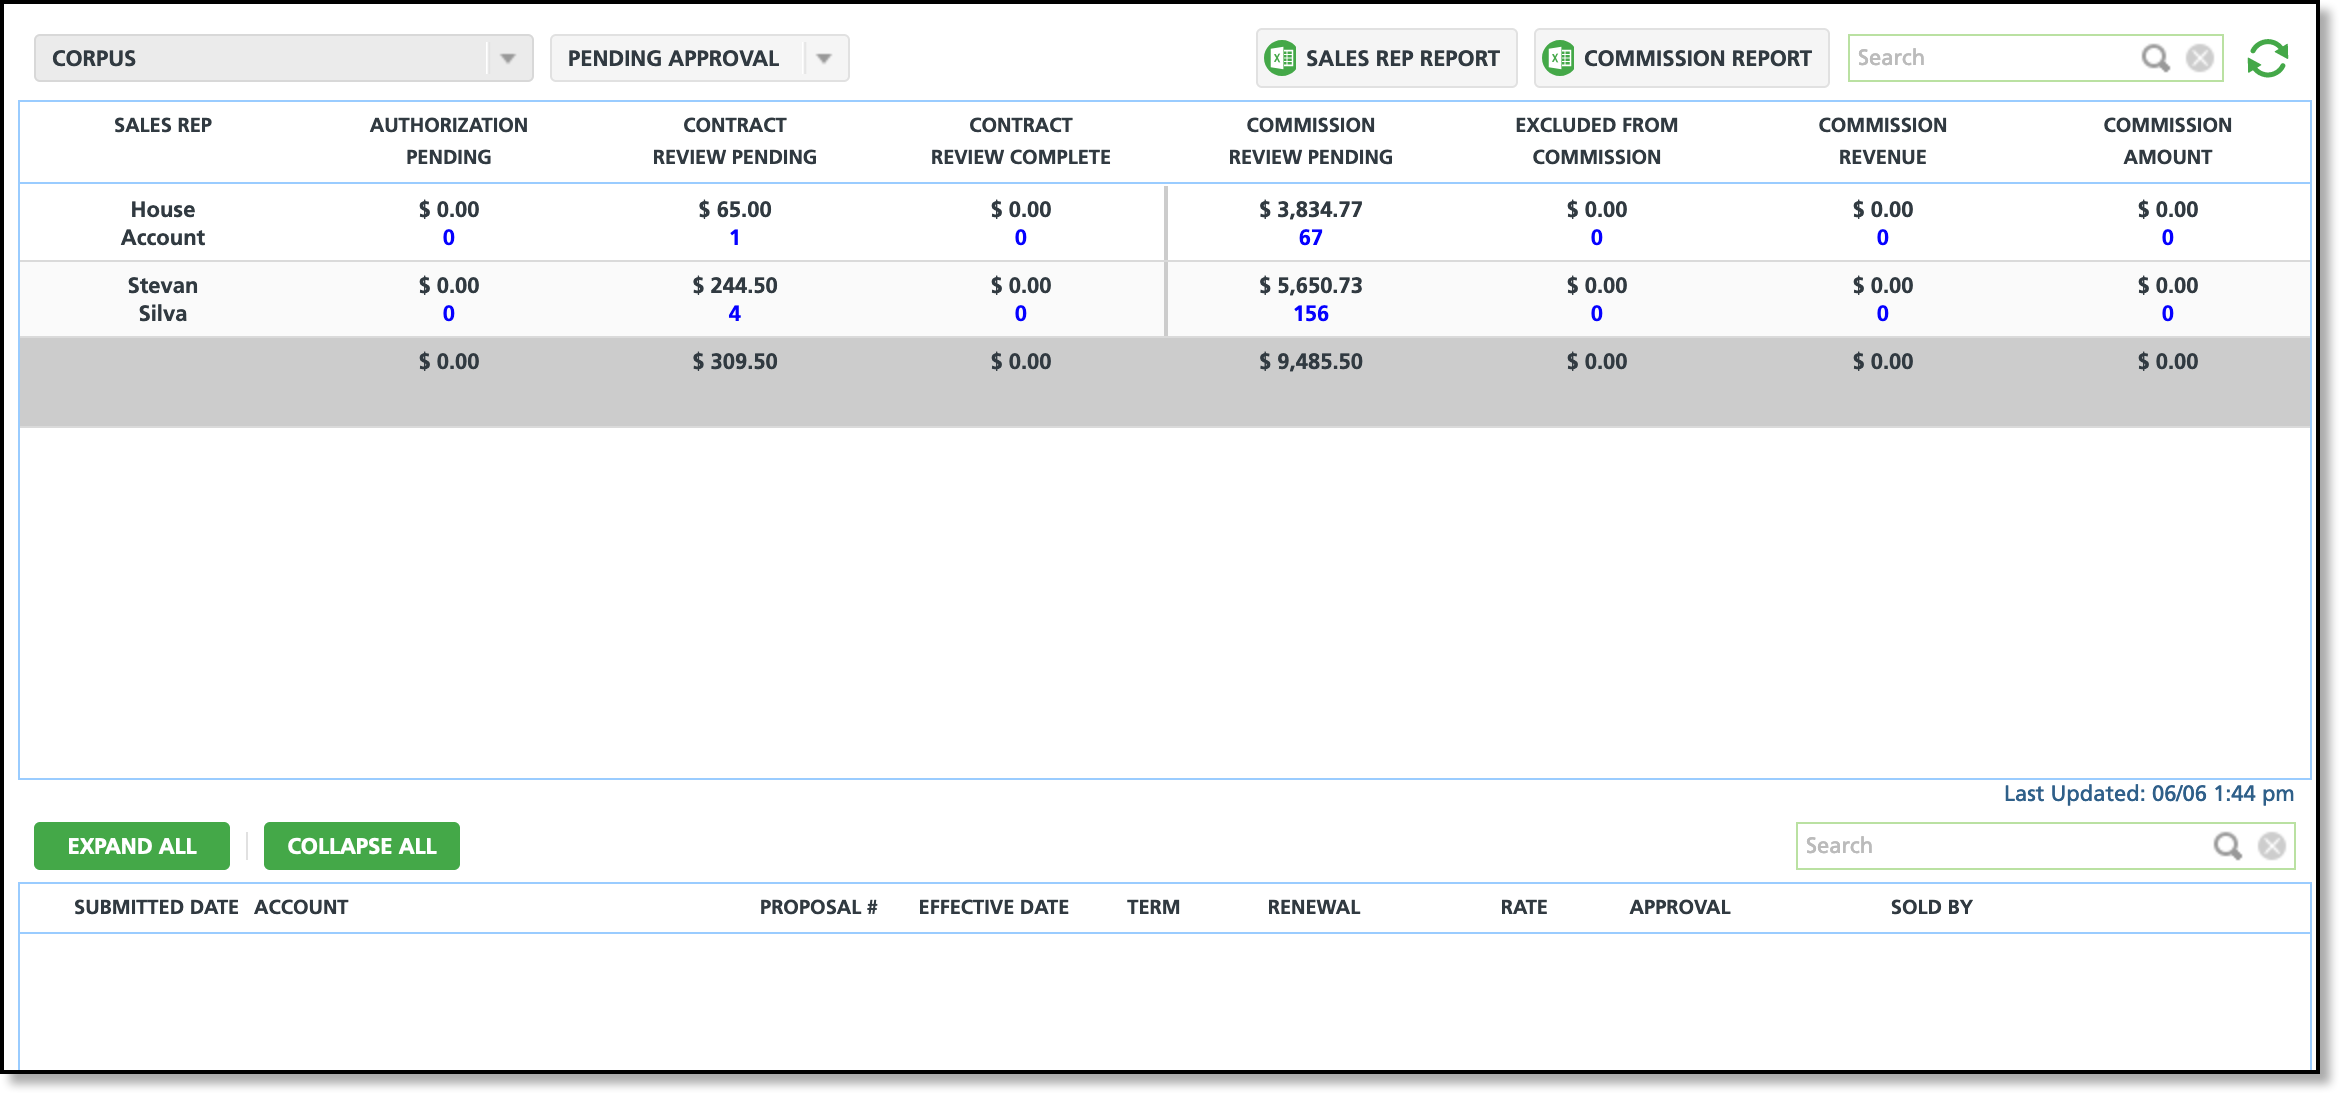This screenshot has width=2340, height=1094.
Task: Click the green refresh icon
Action: click(x=2267, y=58)
